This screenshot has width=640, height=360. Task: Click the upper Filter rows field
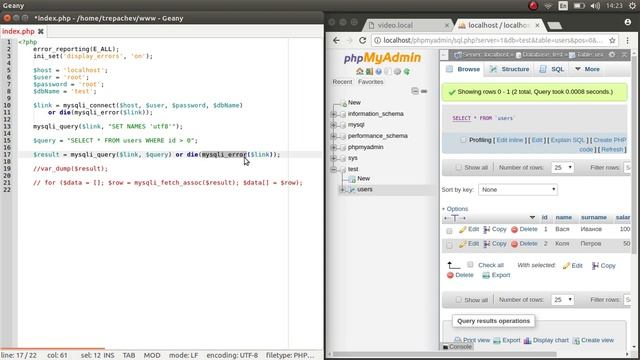(x=628, y=167)
